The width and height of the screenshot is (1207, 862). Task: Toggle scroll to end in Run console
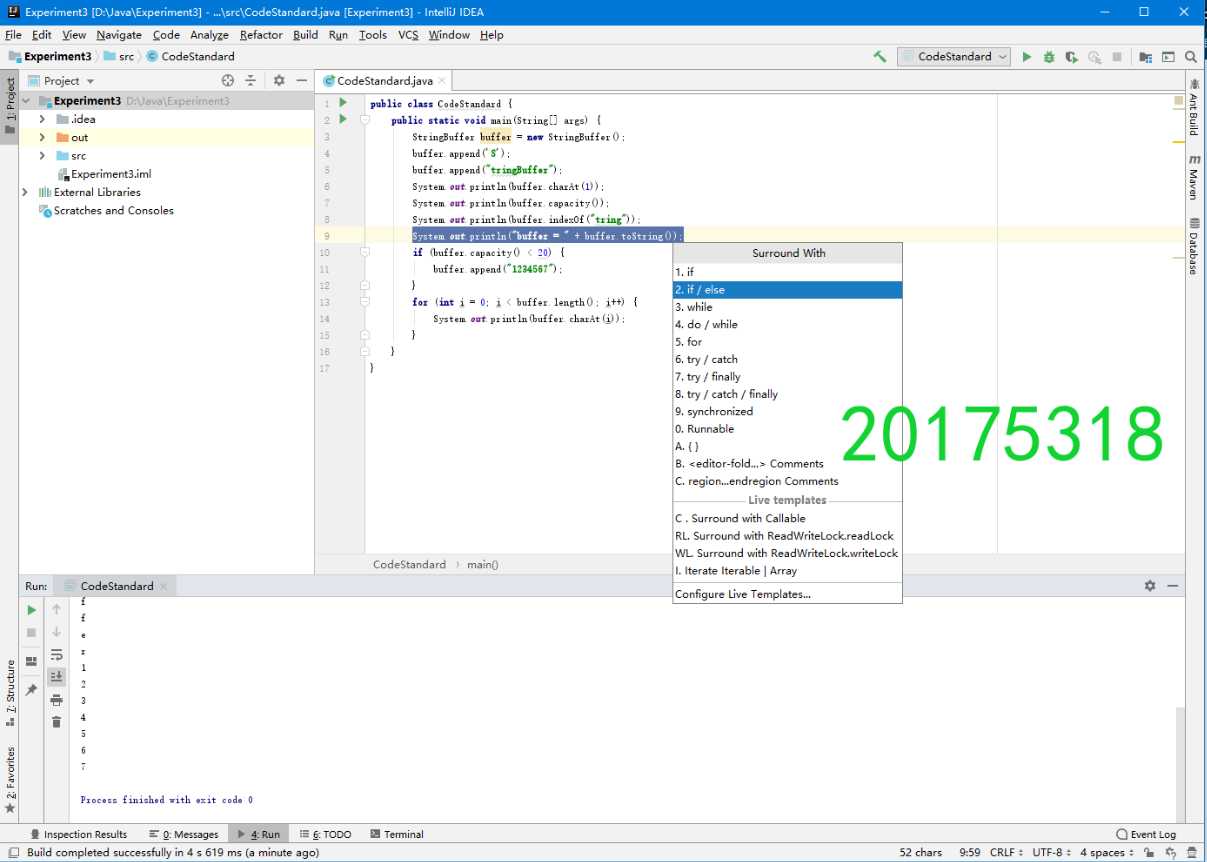57,677
